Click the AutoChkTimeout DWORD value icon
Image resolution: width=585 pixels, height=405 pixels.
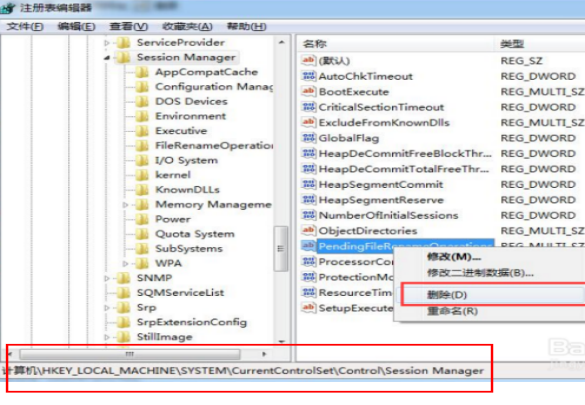pos(309,76)
